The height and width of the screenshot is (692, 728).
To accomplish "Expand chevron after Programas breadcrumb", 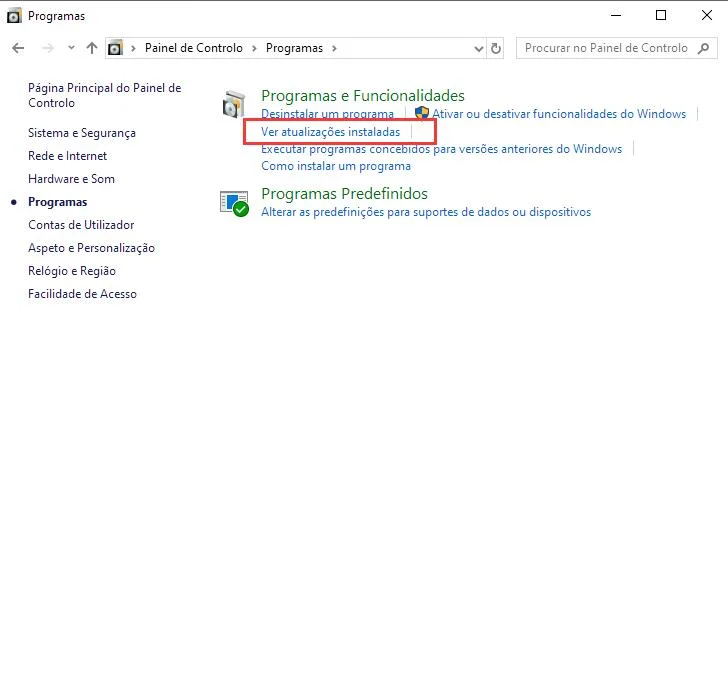I will (x=334, y=48).
